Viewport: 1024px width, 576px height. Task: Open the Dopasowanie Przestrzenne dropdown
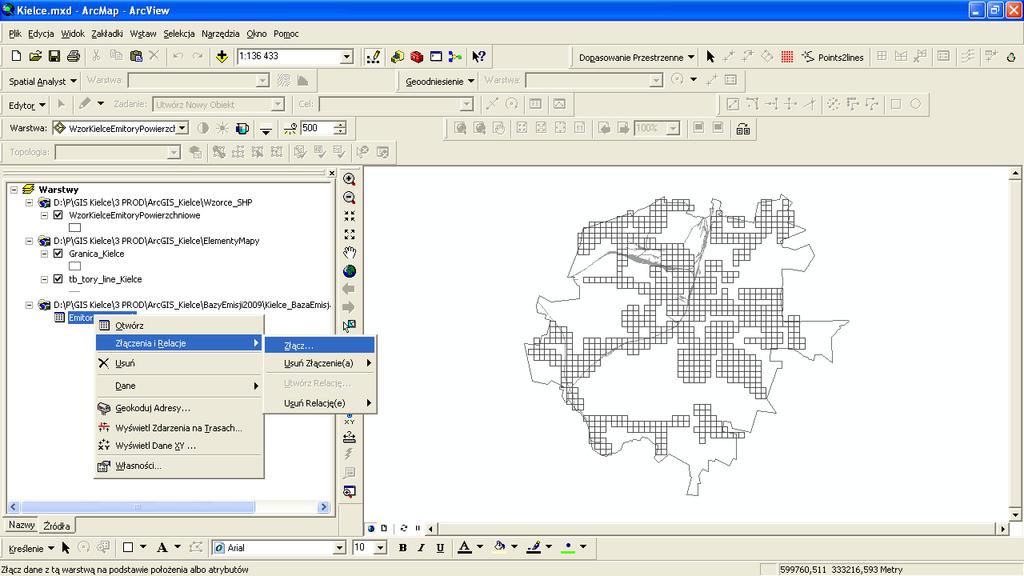pos(636,57)
